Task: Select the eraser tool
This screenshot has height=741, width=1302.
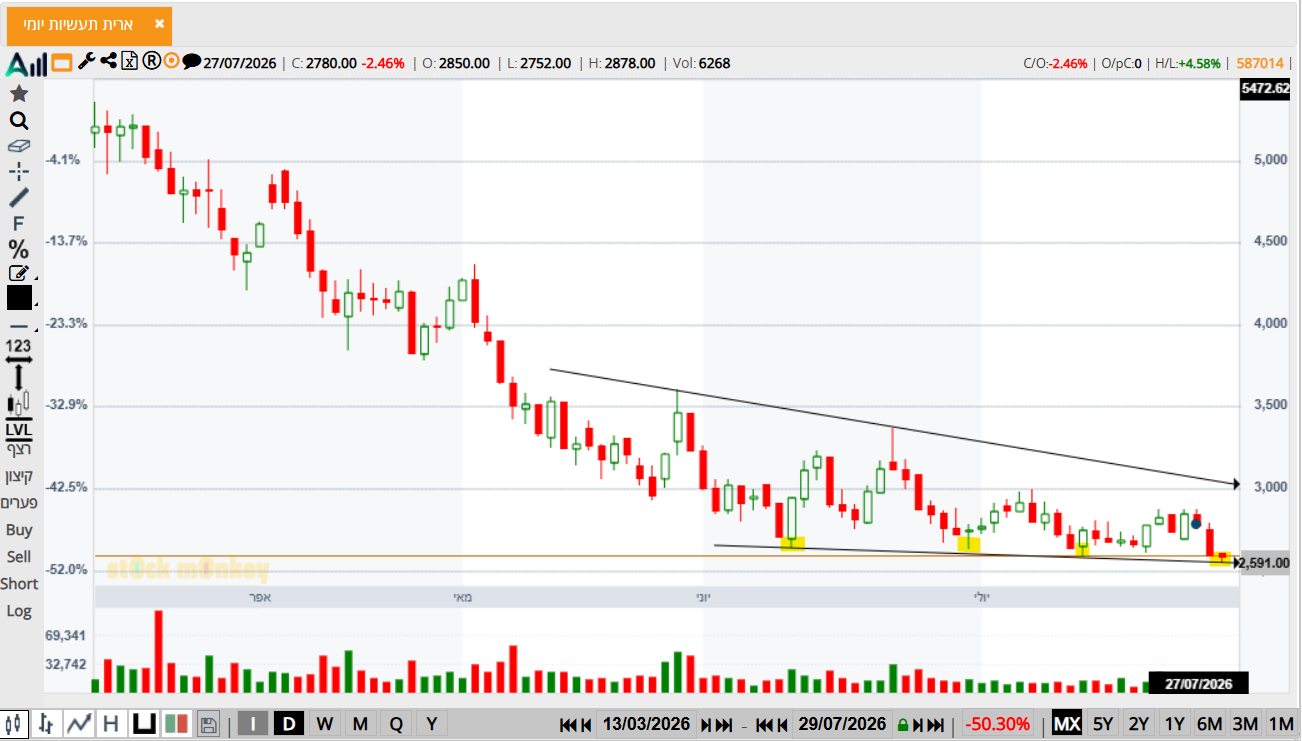Action: pos(19,146)
